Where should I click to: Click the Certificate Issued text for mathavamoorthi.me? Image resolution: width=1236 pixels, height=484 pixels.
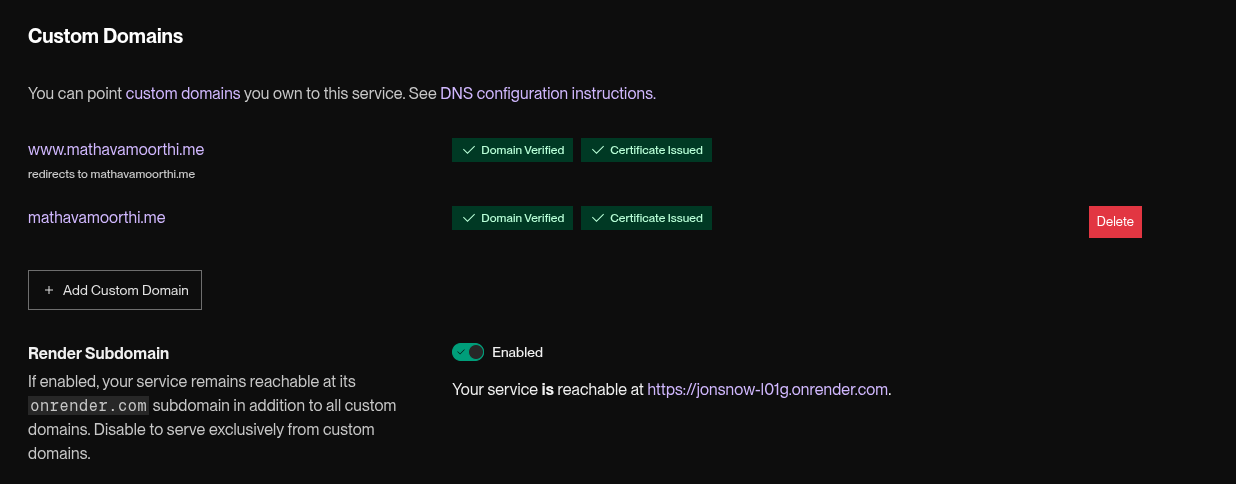tap(656, 218)
